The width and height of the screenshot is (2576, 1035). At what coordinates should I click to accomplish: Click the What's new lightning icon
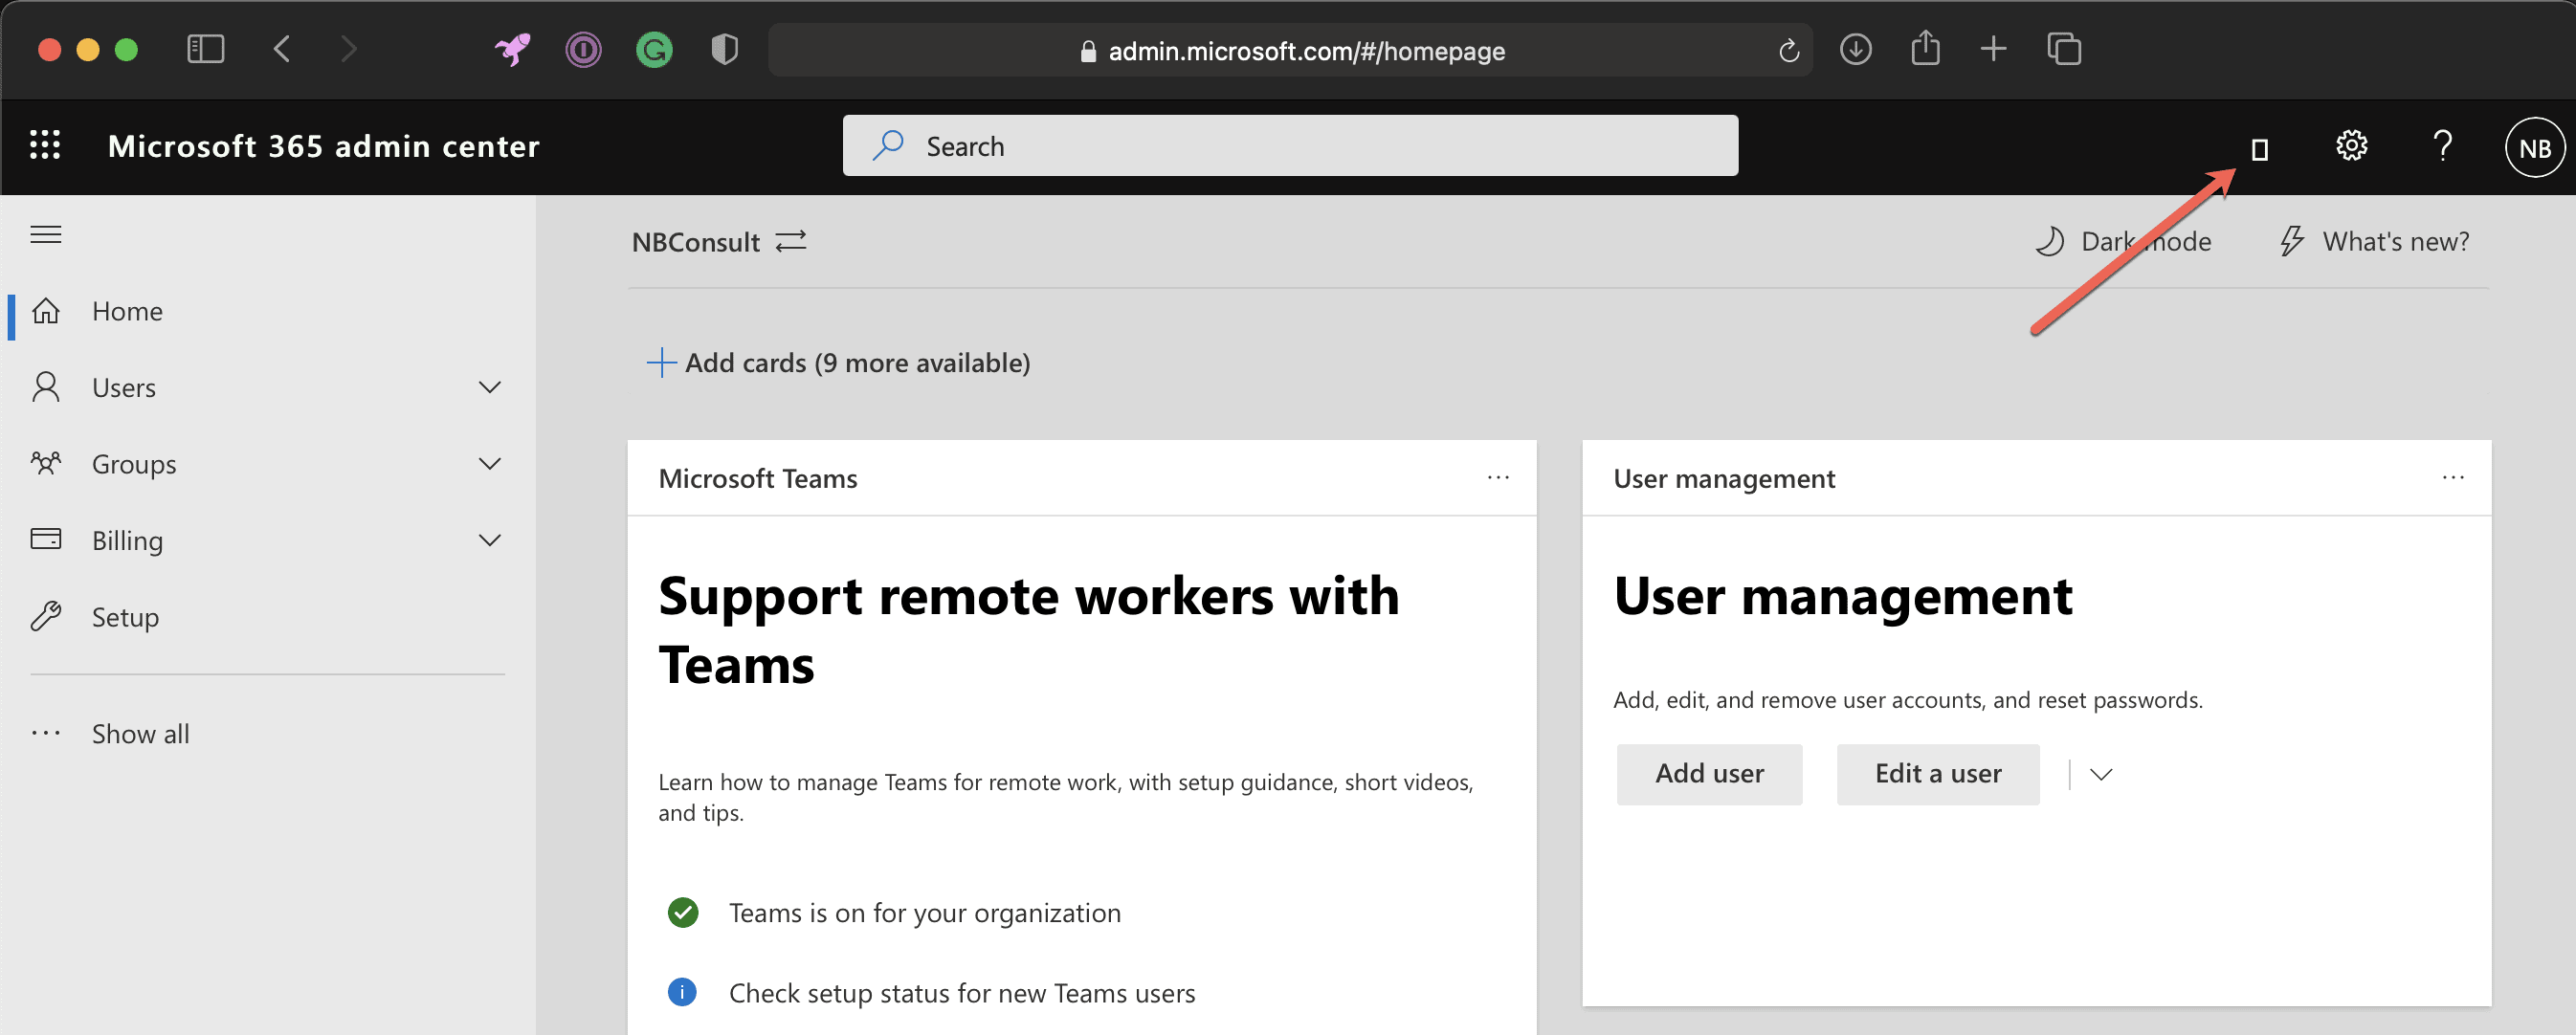(x=2291, y=241)
